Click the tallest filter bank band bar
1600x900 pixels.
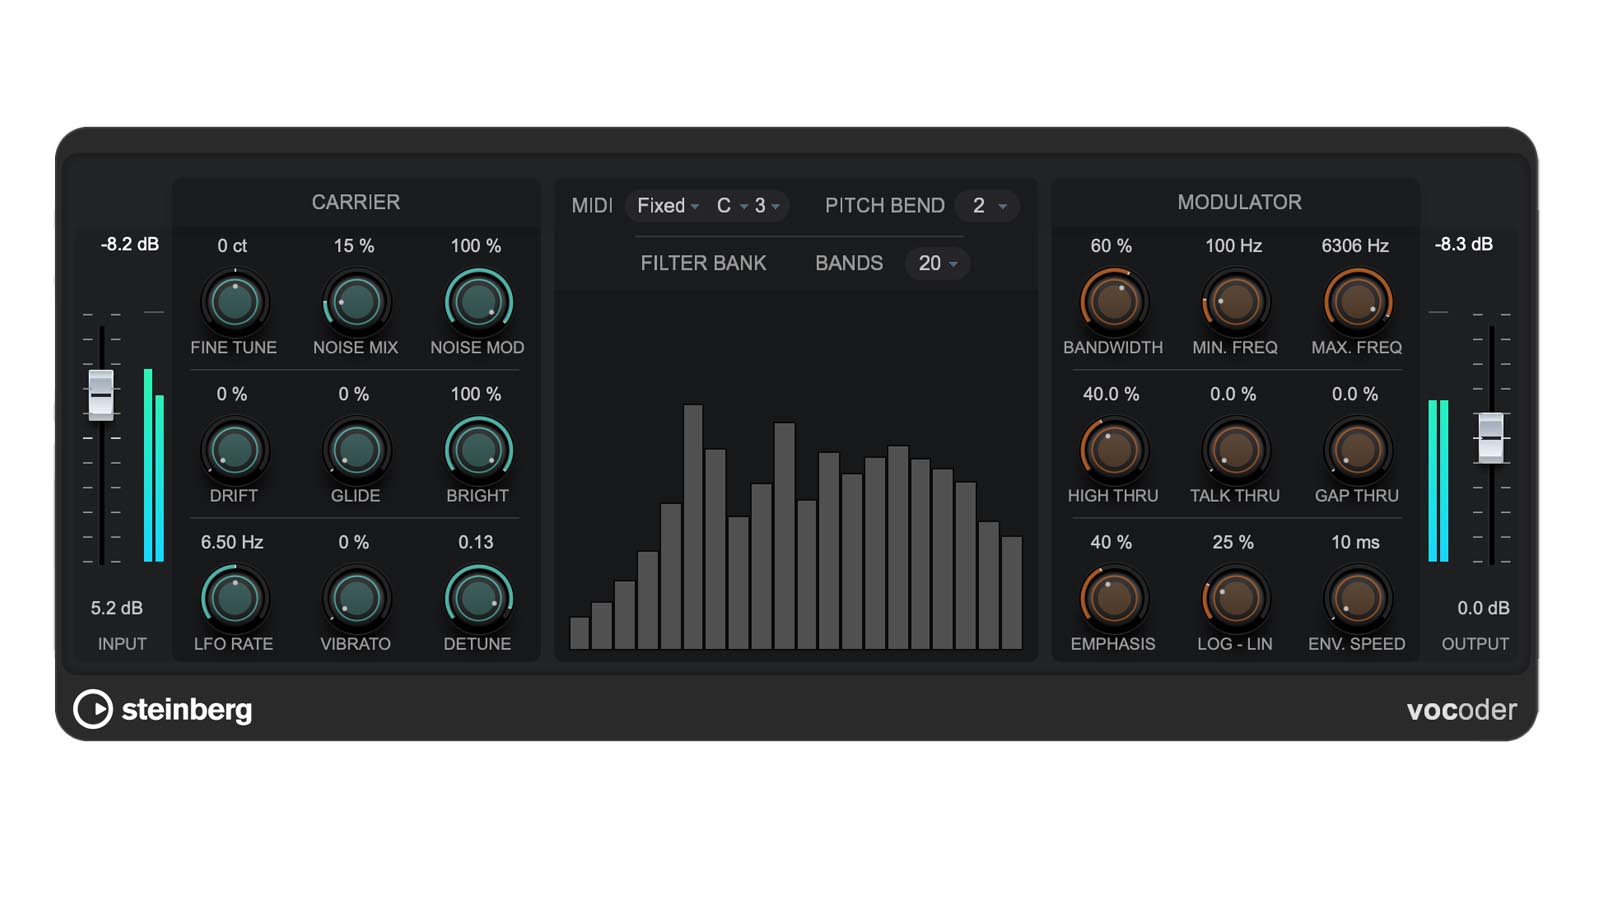tap(693, 527)
